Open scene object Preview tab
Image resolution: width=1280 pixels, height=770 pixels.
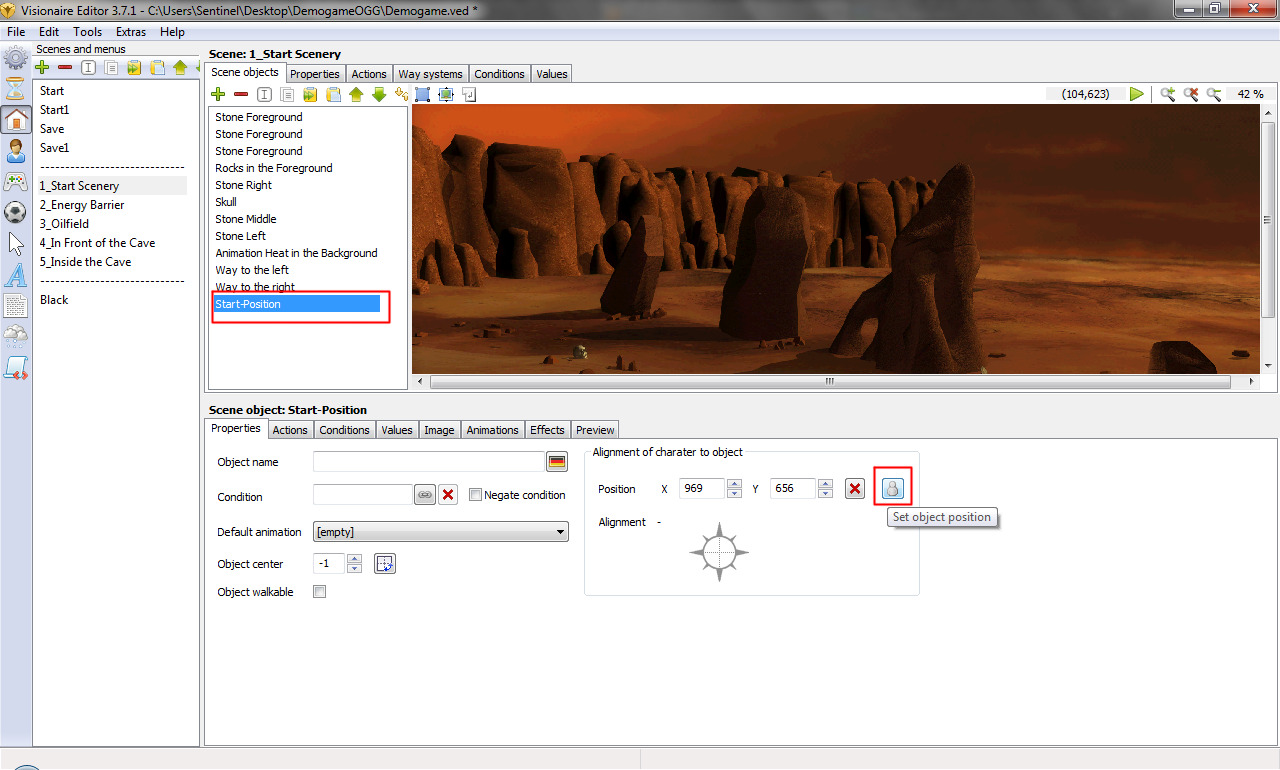(595, 430)
